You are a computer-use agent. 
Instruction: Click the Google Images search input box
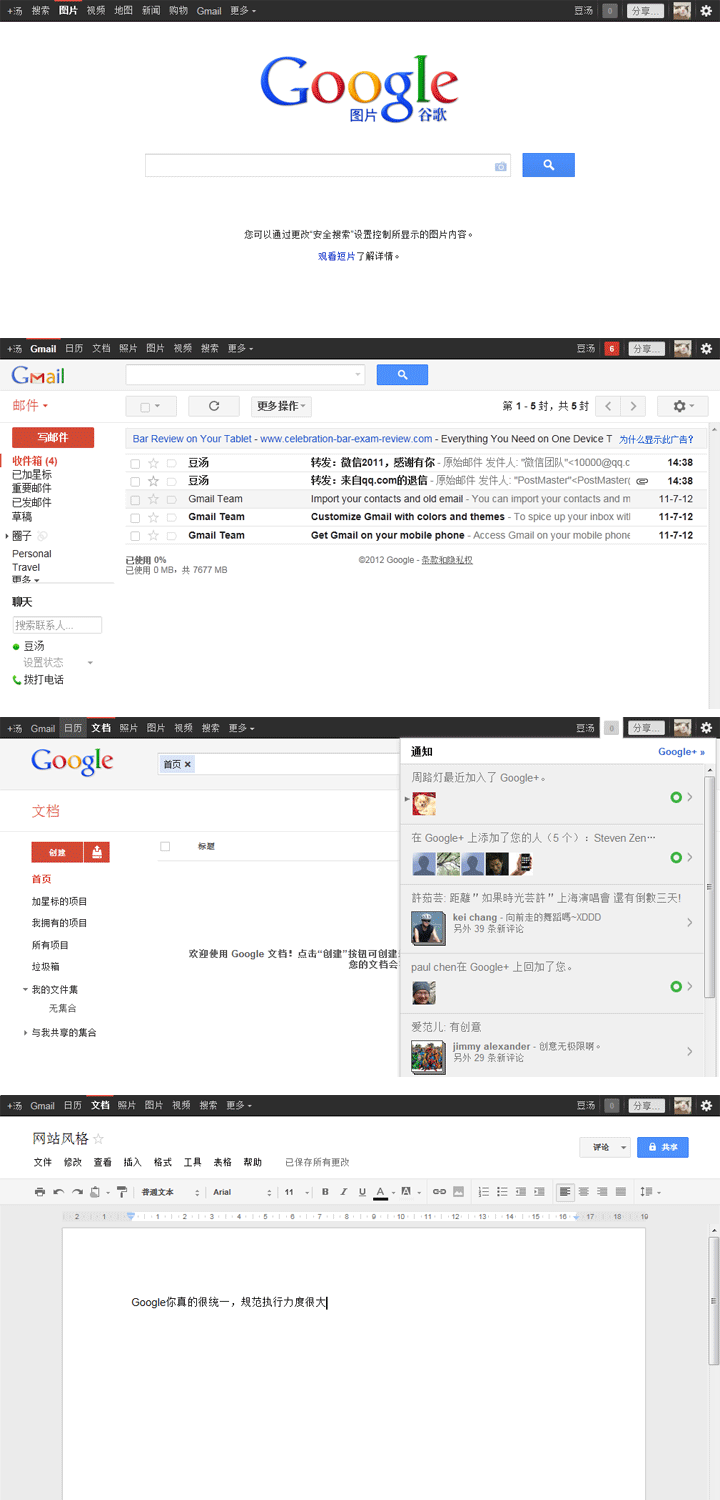tap(318, 166)
